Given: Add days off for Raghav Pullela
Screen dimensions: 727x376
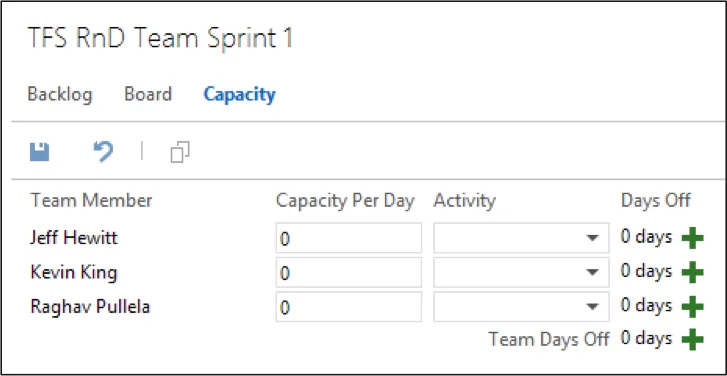Looking at the screenshot, I should (x=693, y=307).
